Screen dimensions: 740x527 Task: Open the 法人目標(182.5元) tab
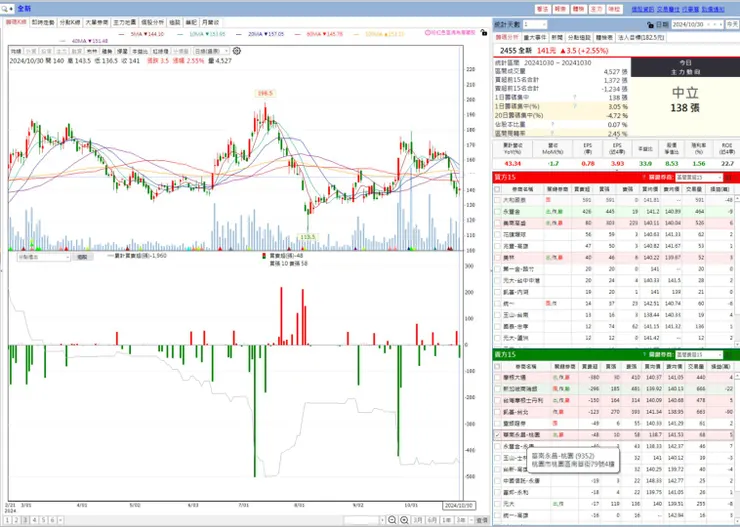(x=641, y=37)
